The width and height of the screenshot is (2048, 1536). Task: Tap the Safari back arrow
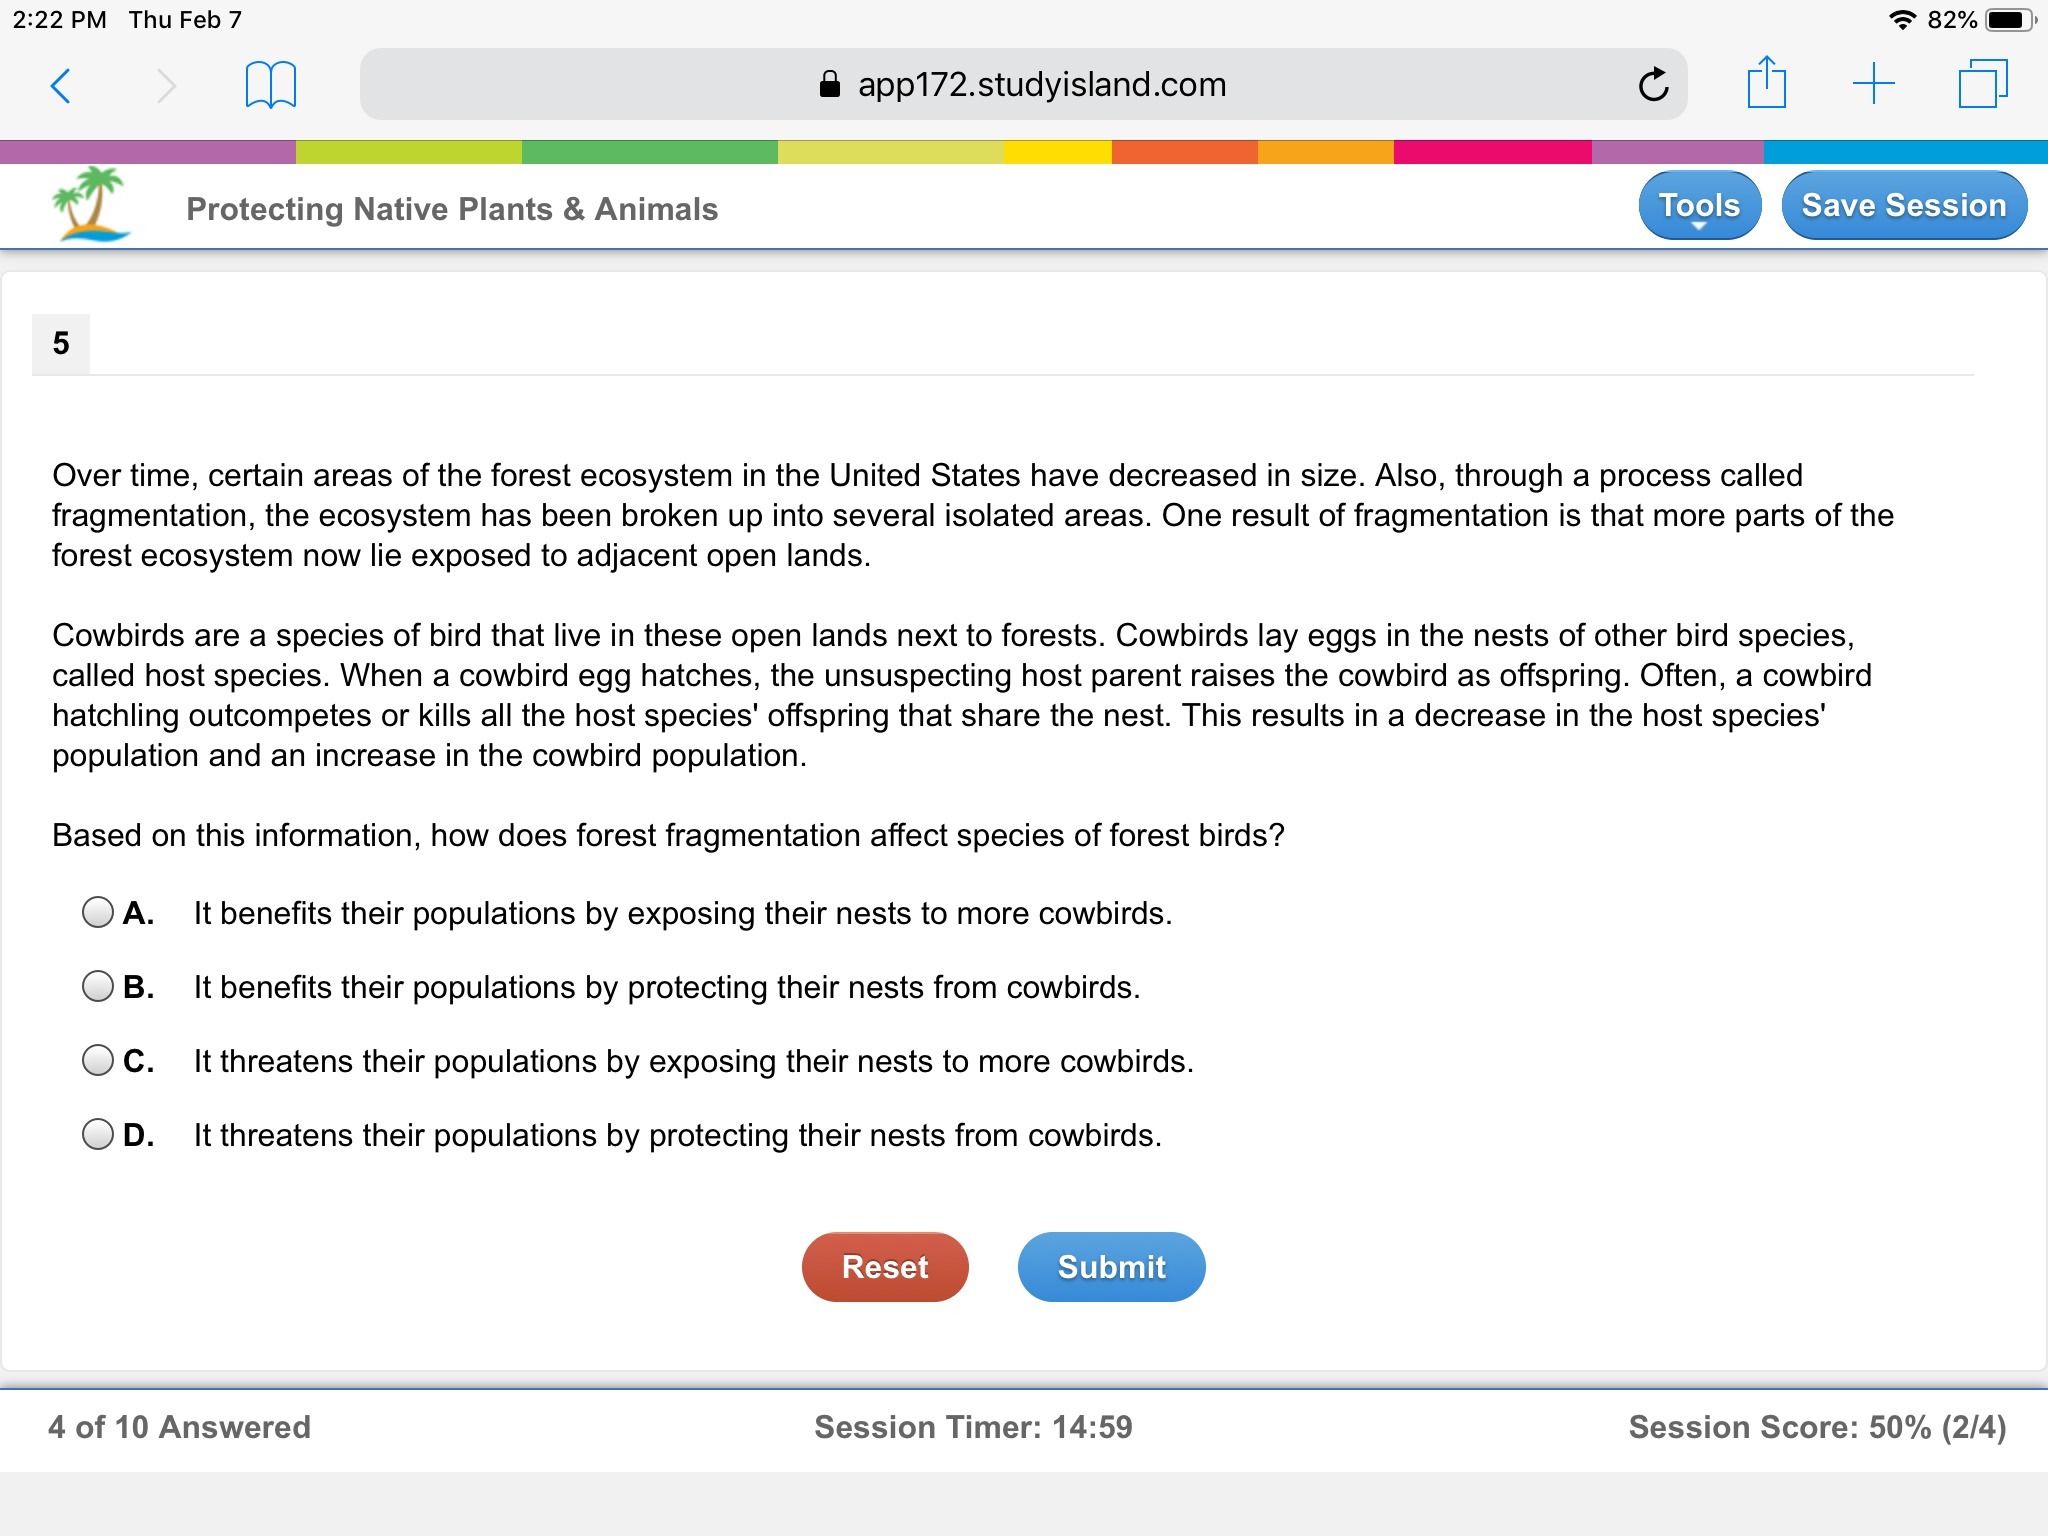(x=61, y=86)
